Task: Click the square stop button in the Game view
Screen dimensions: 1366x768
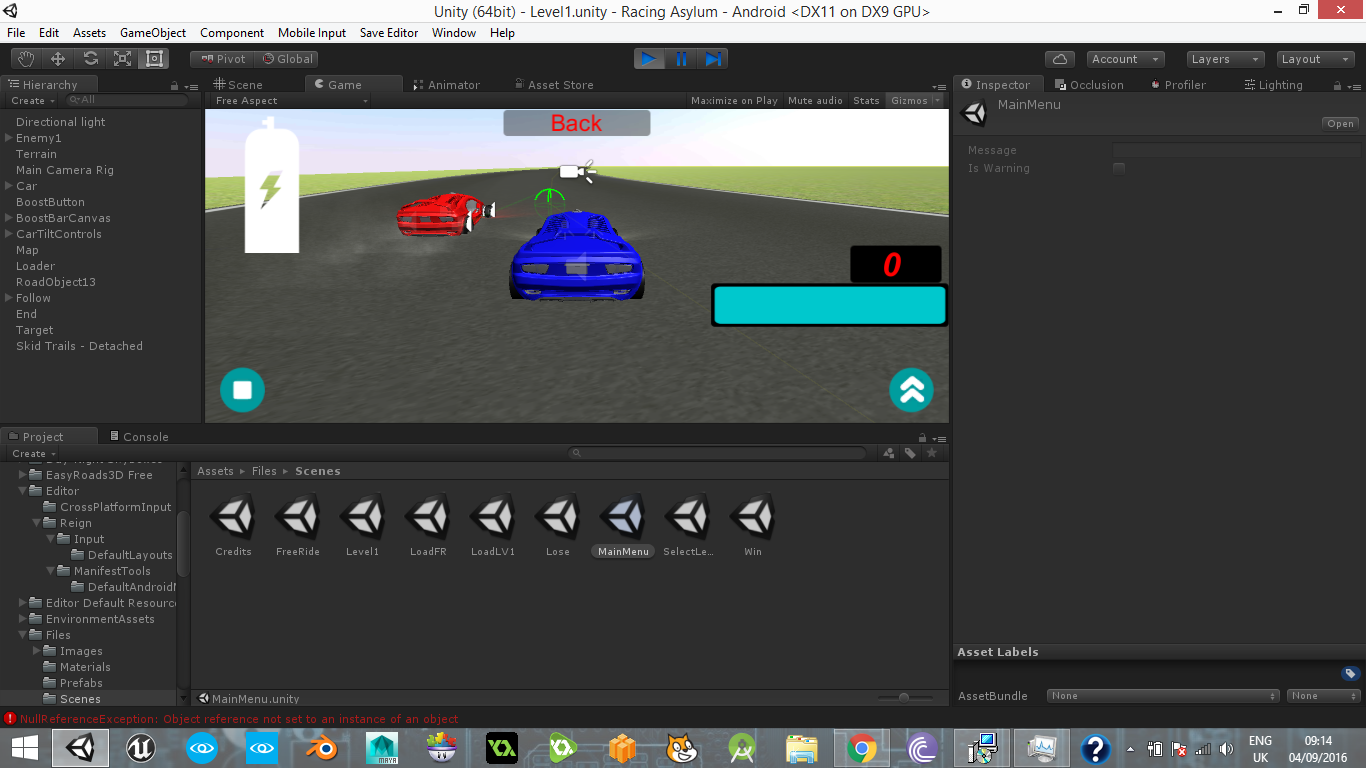Action: [x=242, y=390]
